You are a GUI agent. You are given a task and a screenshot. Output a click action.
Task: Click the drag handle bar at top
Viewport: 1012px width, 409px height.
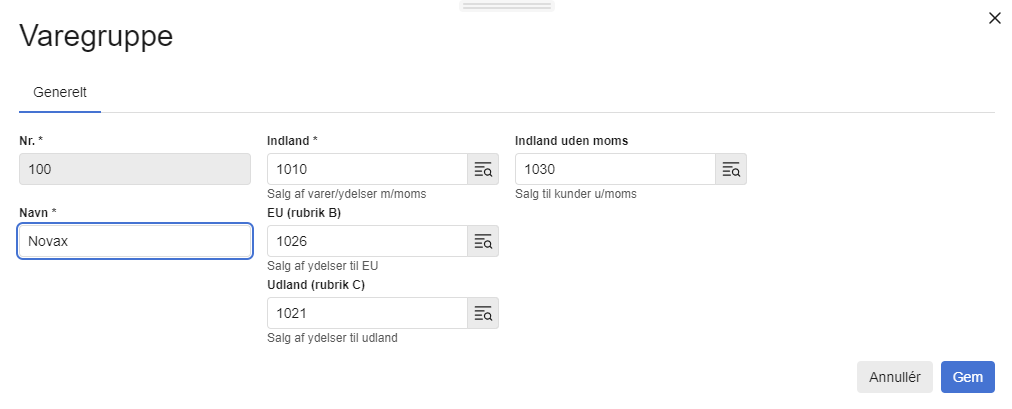(x=507, y=6)
